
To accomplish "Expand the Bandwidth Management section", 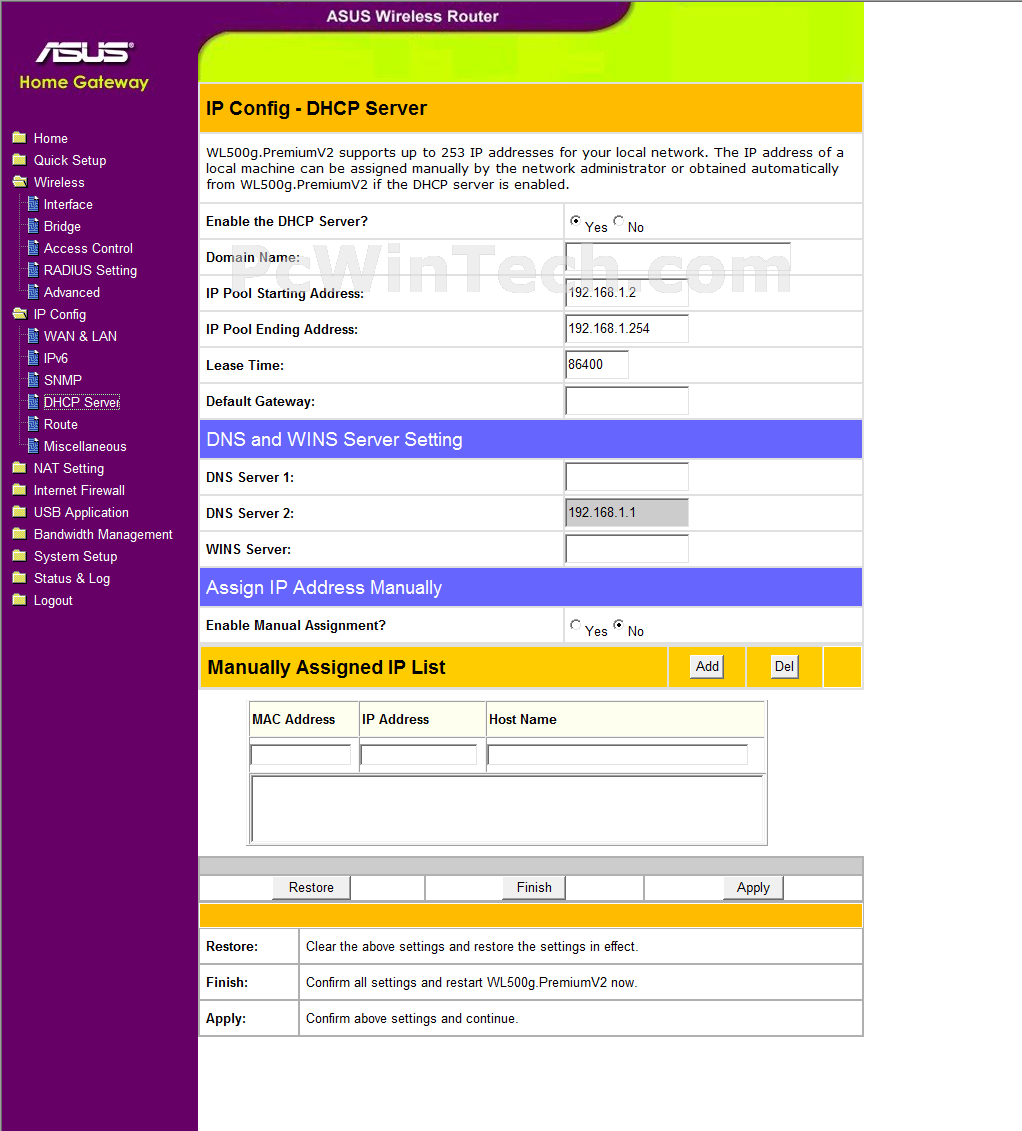I will click(103, 534).
